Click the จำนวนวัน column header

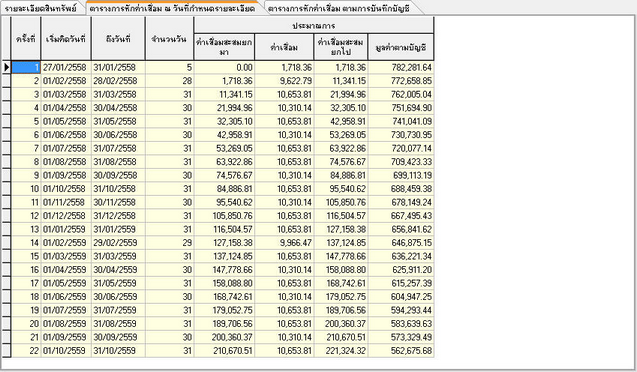point(169,39)
